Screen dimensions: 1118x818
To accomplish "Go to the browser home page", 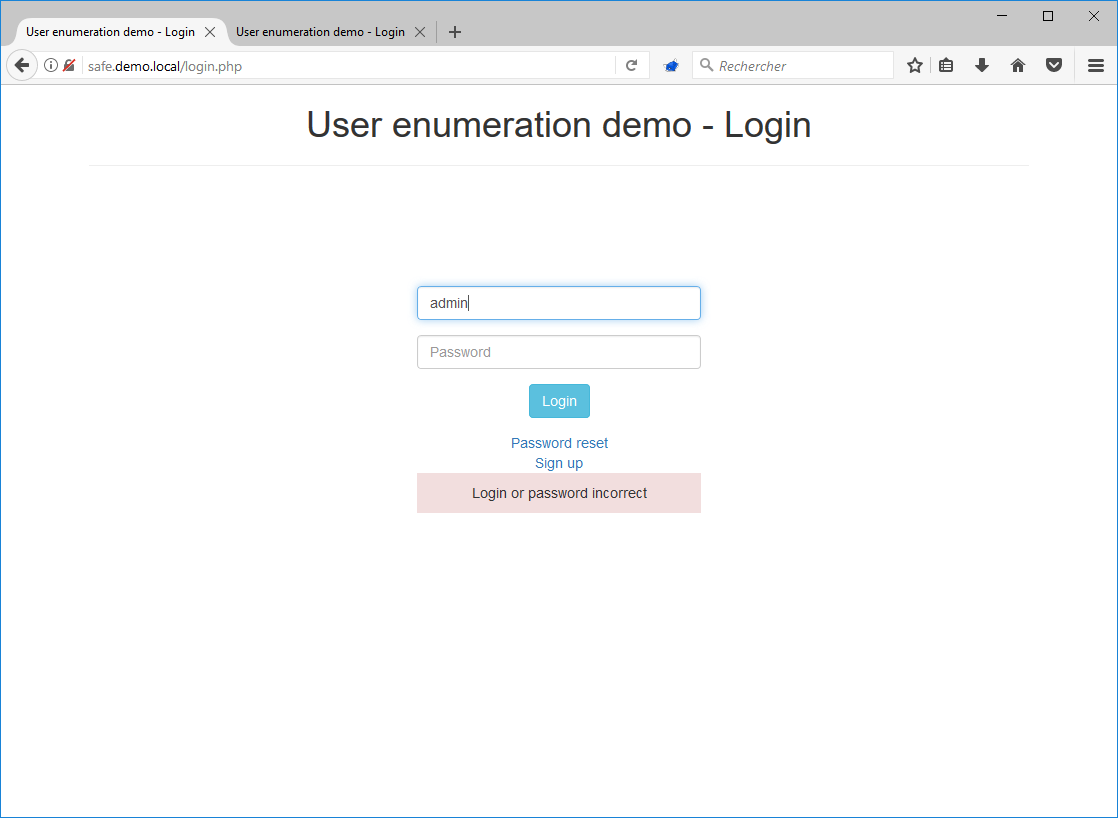I will click(1018, 64).
